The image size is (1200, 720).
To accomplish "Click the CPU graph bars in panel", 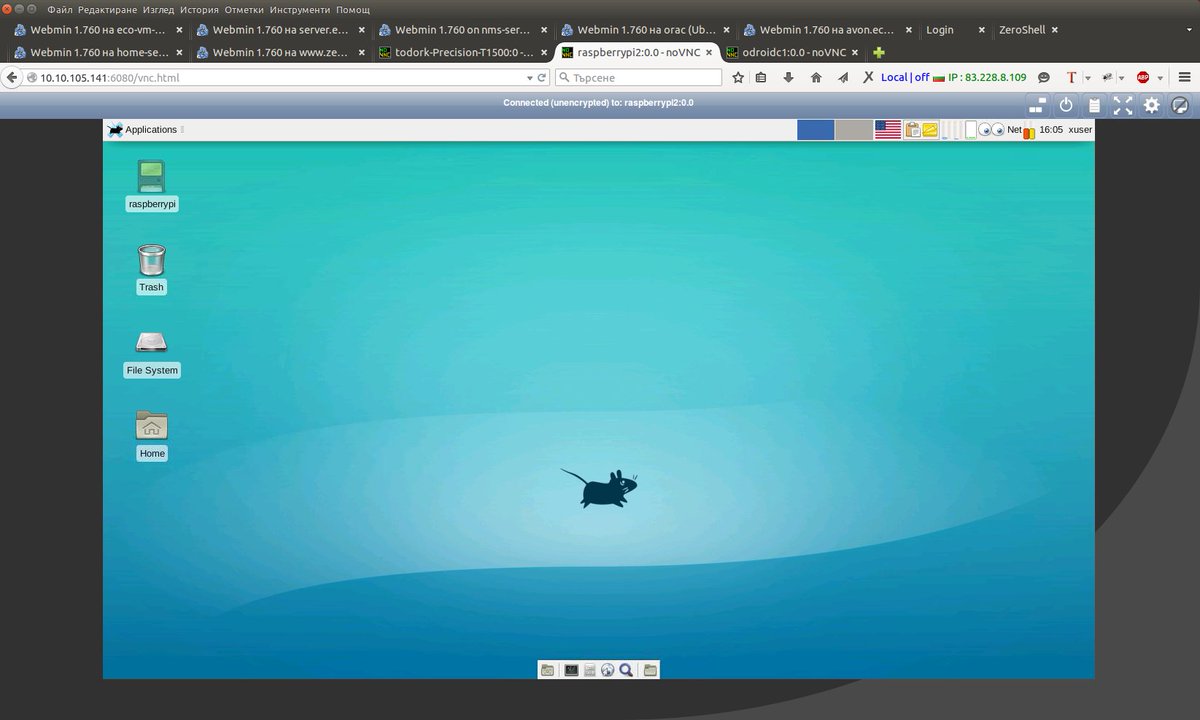I will [952, 130].
